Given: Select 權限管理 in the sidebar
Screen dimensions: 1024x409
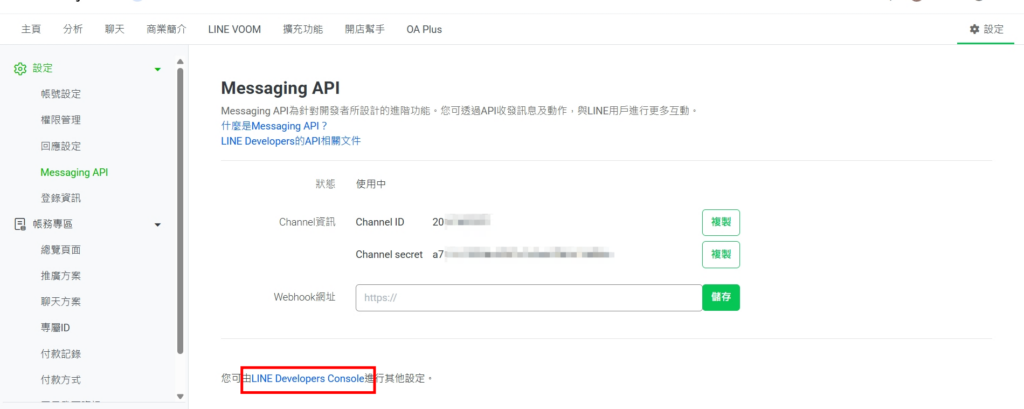Looking at the screenshot, I should tap(61, 120).
